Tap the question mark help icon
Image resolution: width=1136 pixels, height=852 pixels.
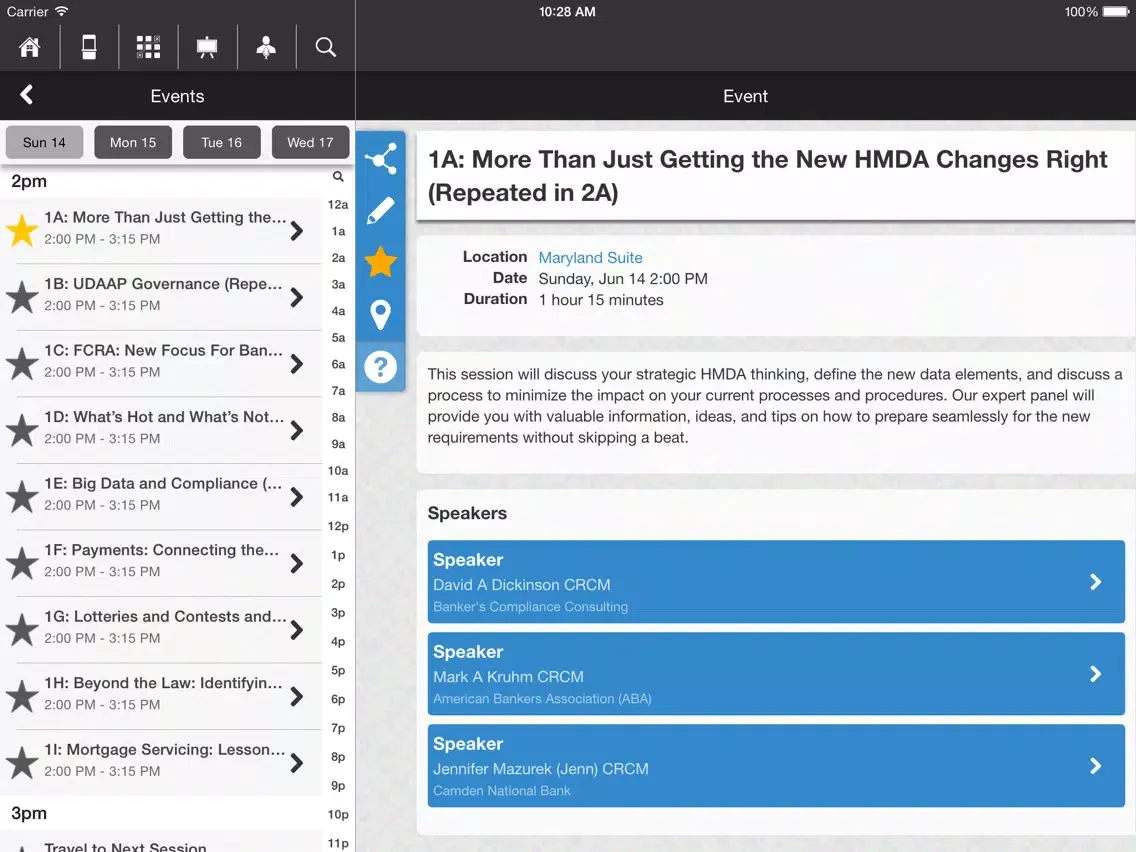tap(380, 367)
